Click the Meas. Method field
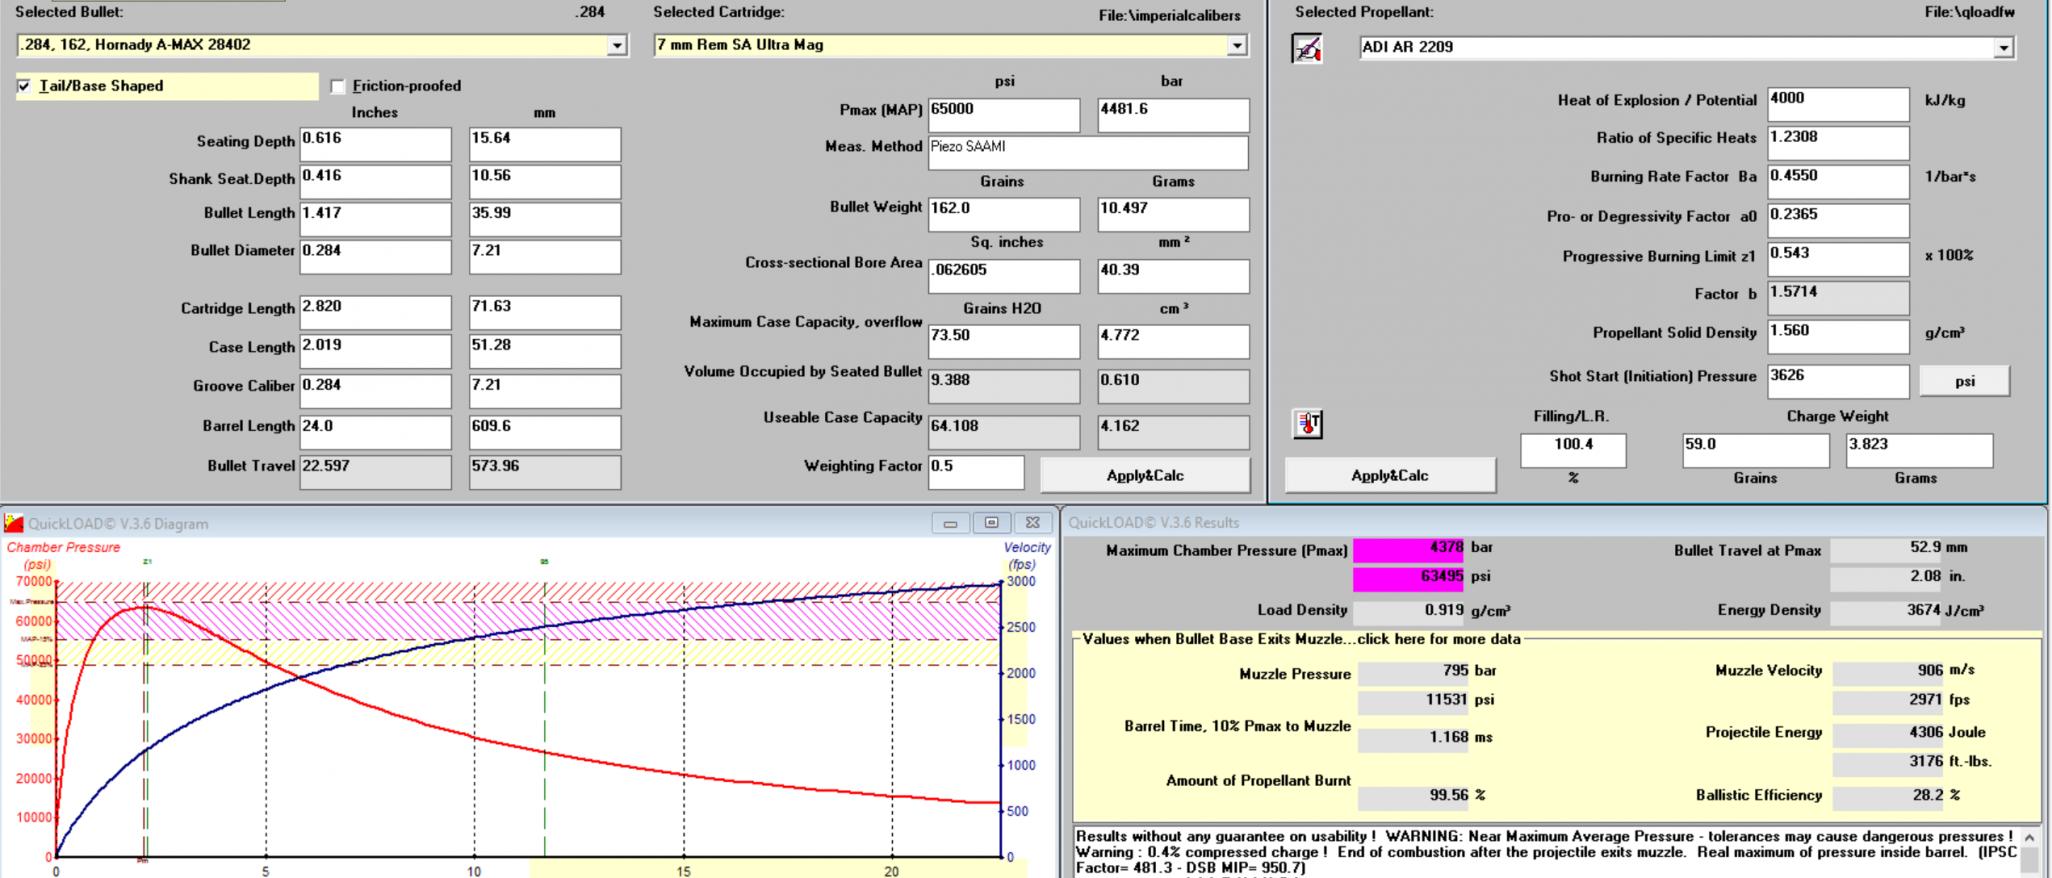The image size is (2052, 878). click(1088, 152)
